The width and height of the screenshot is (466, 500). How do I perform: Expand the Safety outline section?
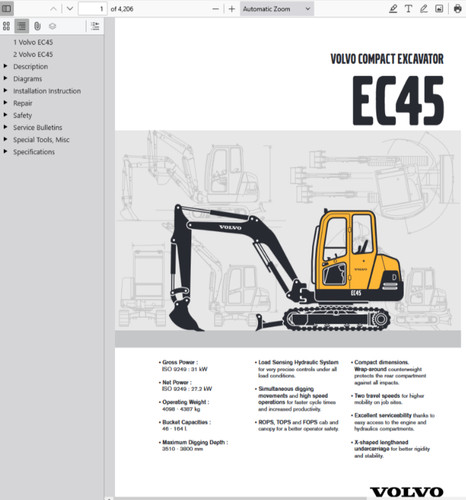(5, 115)
